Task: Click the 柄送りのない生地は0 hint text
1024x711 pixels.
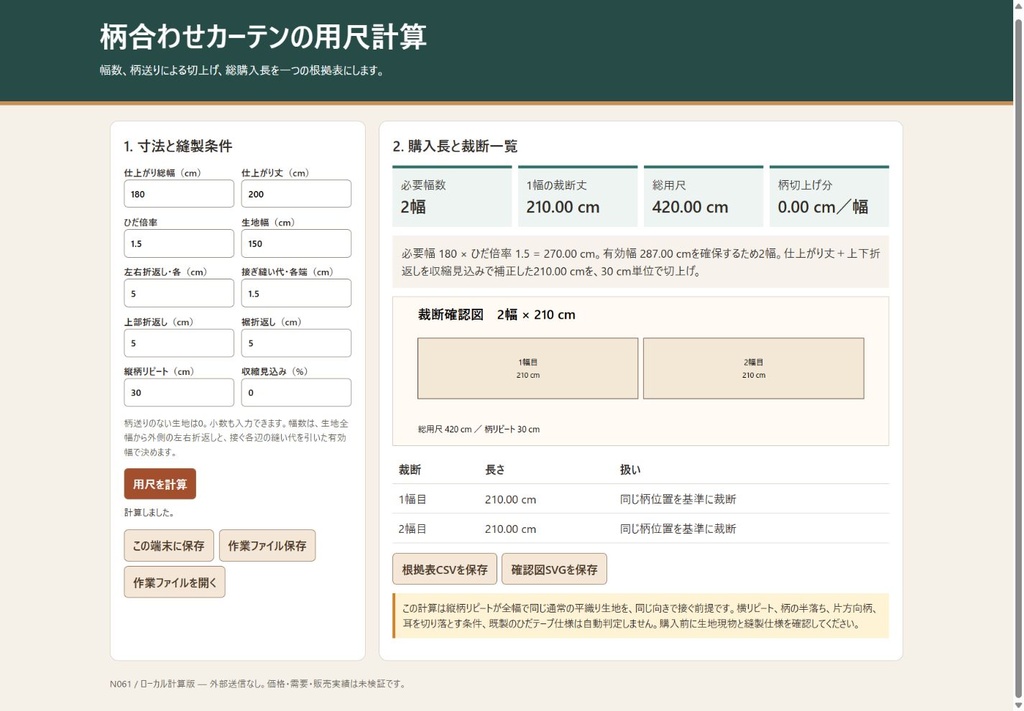Action: tap(238, 437)
